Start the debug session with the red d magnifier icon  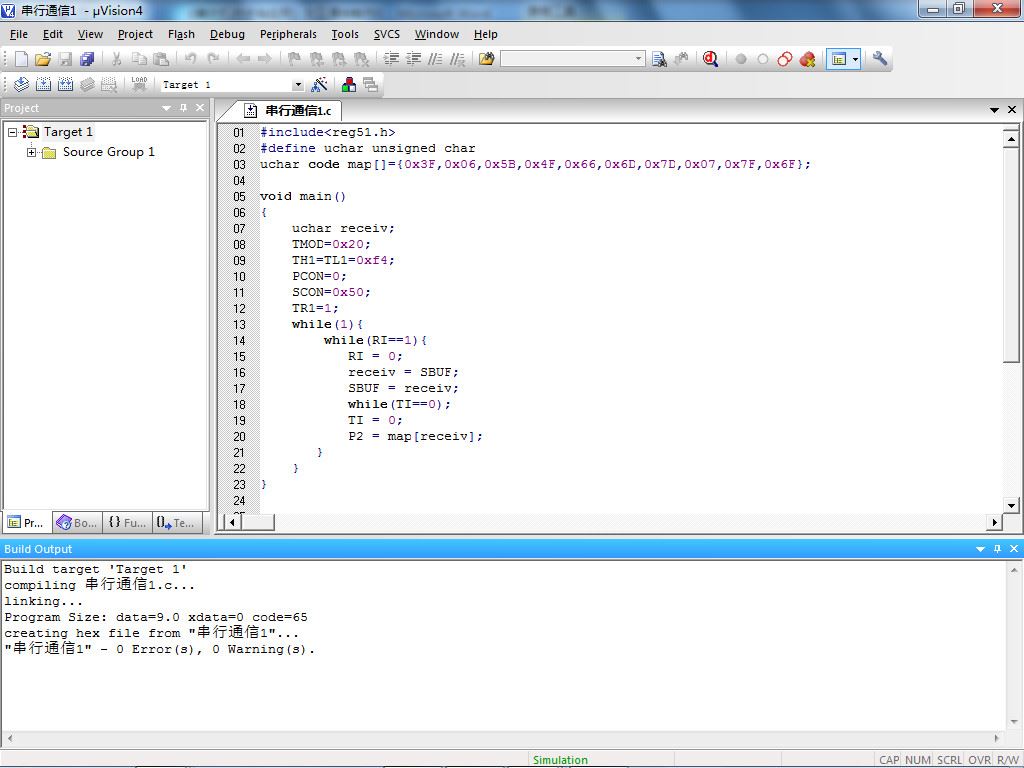coord(711,59)
